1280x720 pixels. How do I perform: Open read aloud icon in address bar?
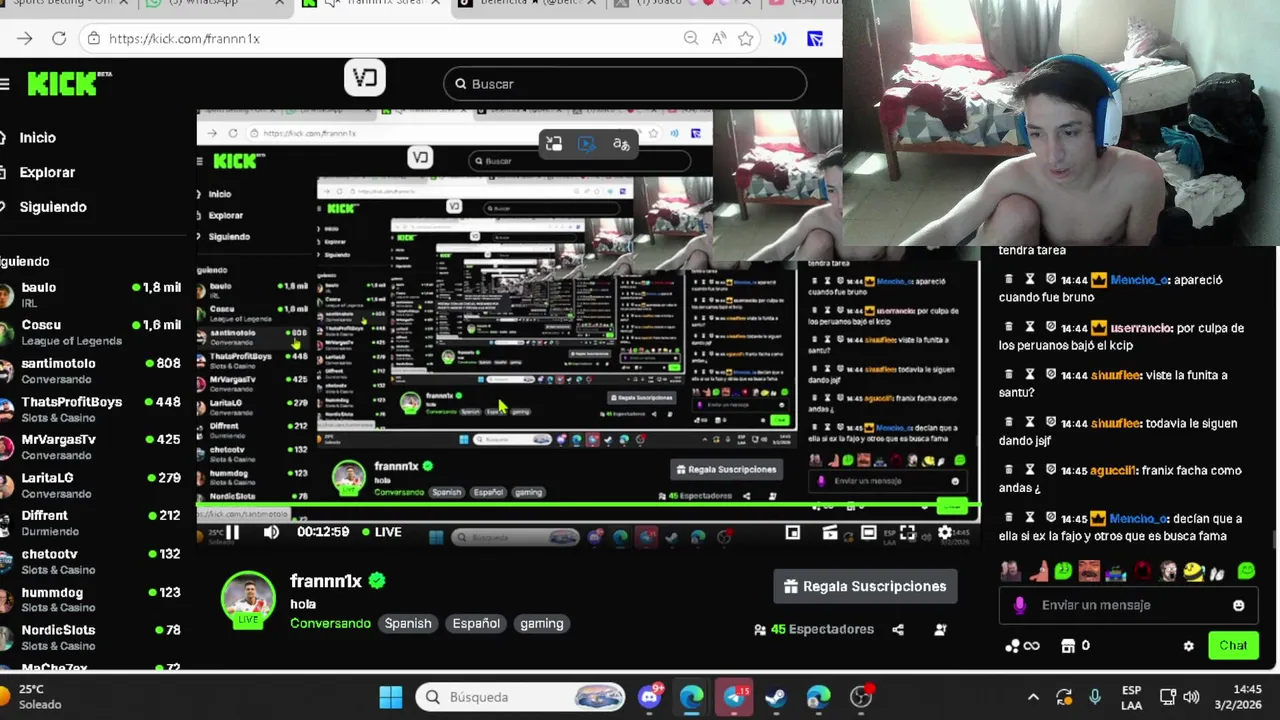[x=719, y=38]
